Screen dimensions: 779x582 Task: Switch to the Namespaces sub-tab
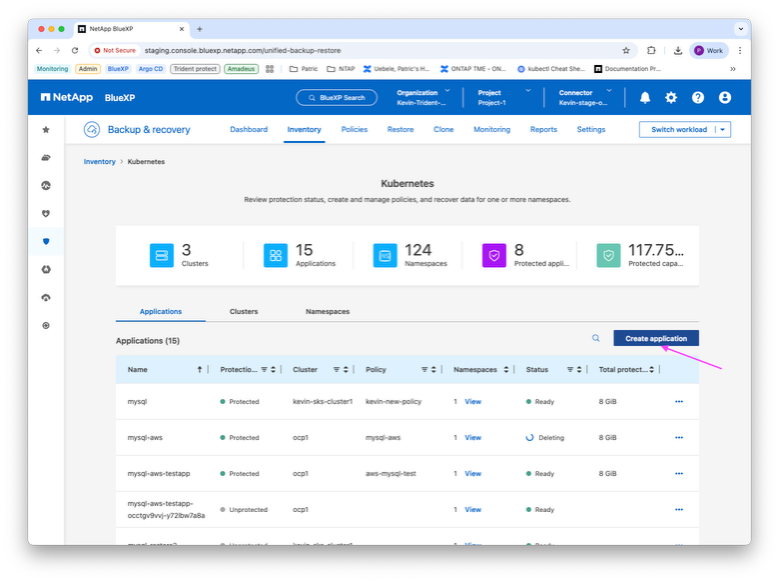point(327,312)
